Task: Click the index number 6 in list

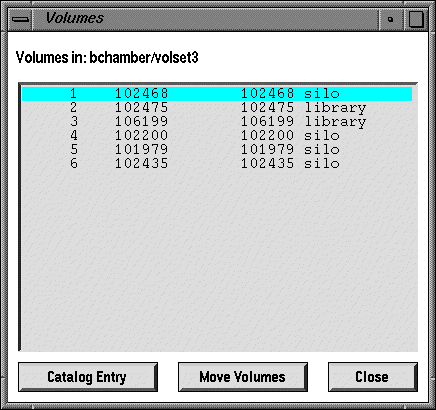Action: pyautogui.click(x=74, y=163)
